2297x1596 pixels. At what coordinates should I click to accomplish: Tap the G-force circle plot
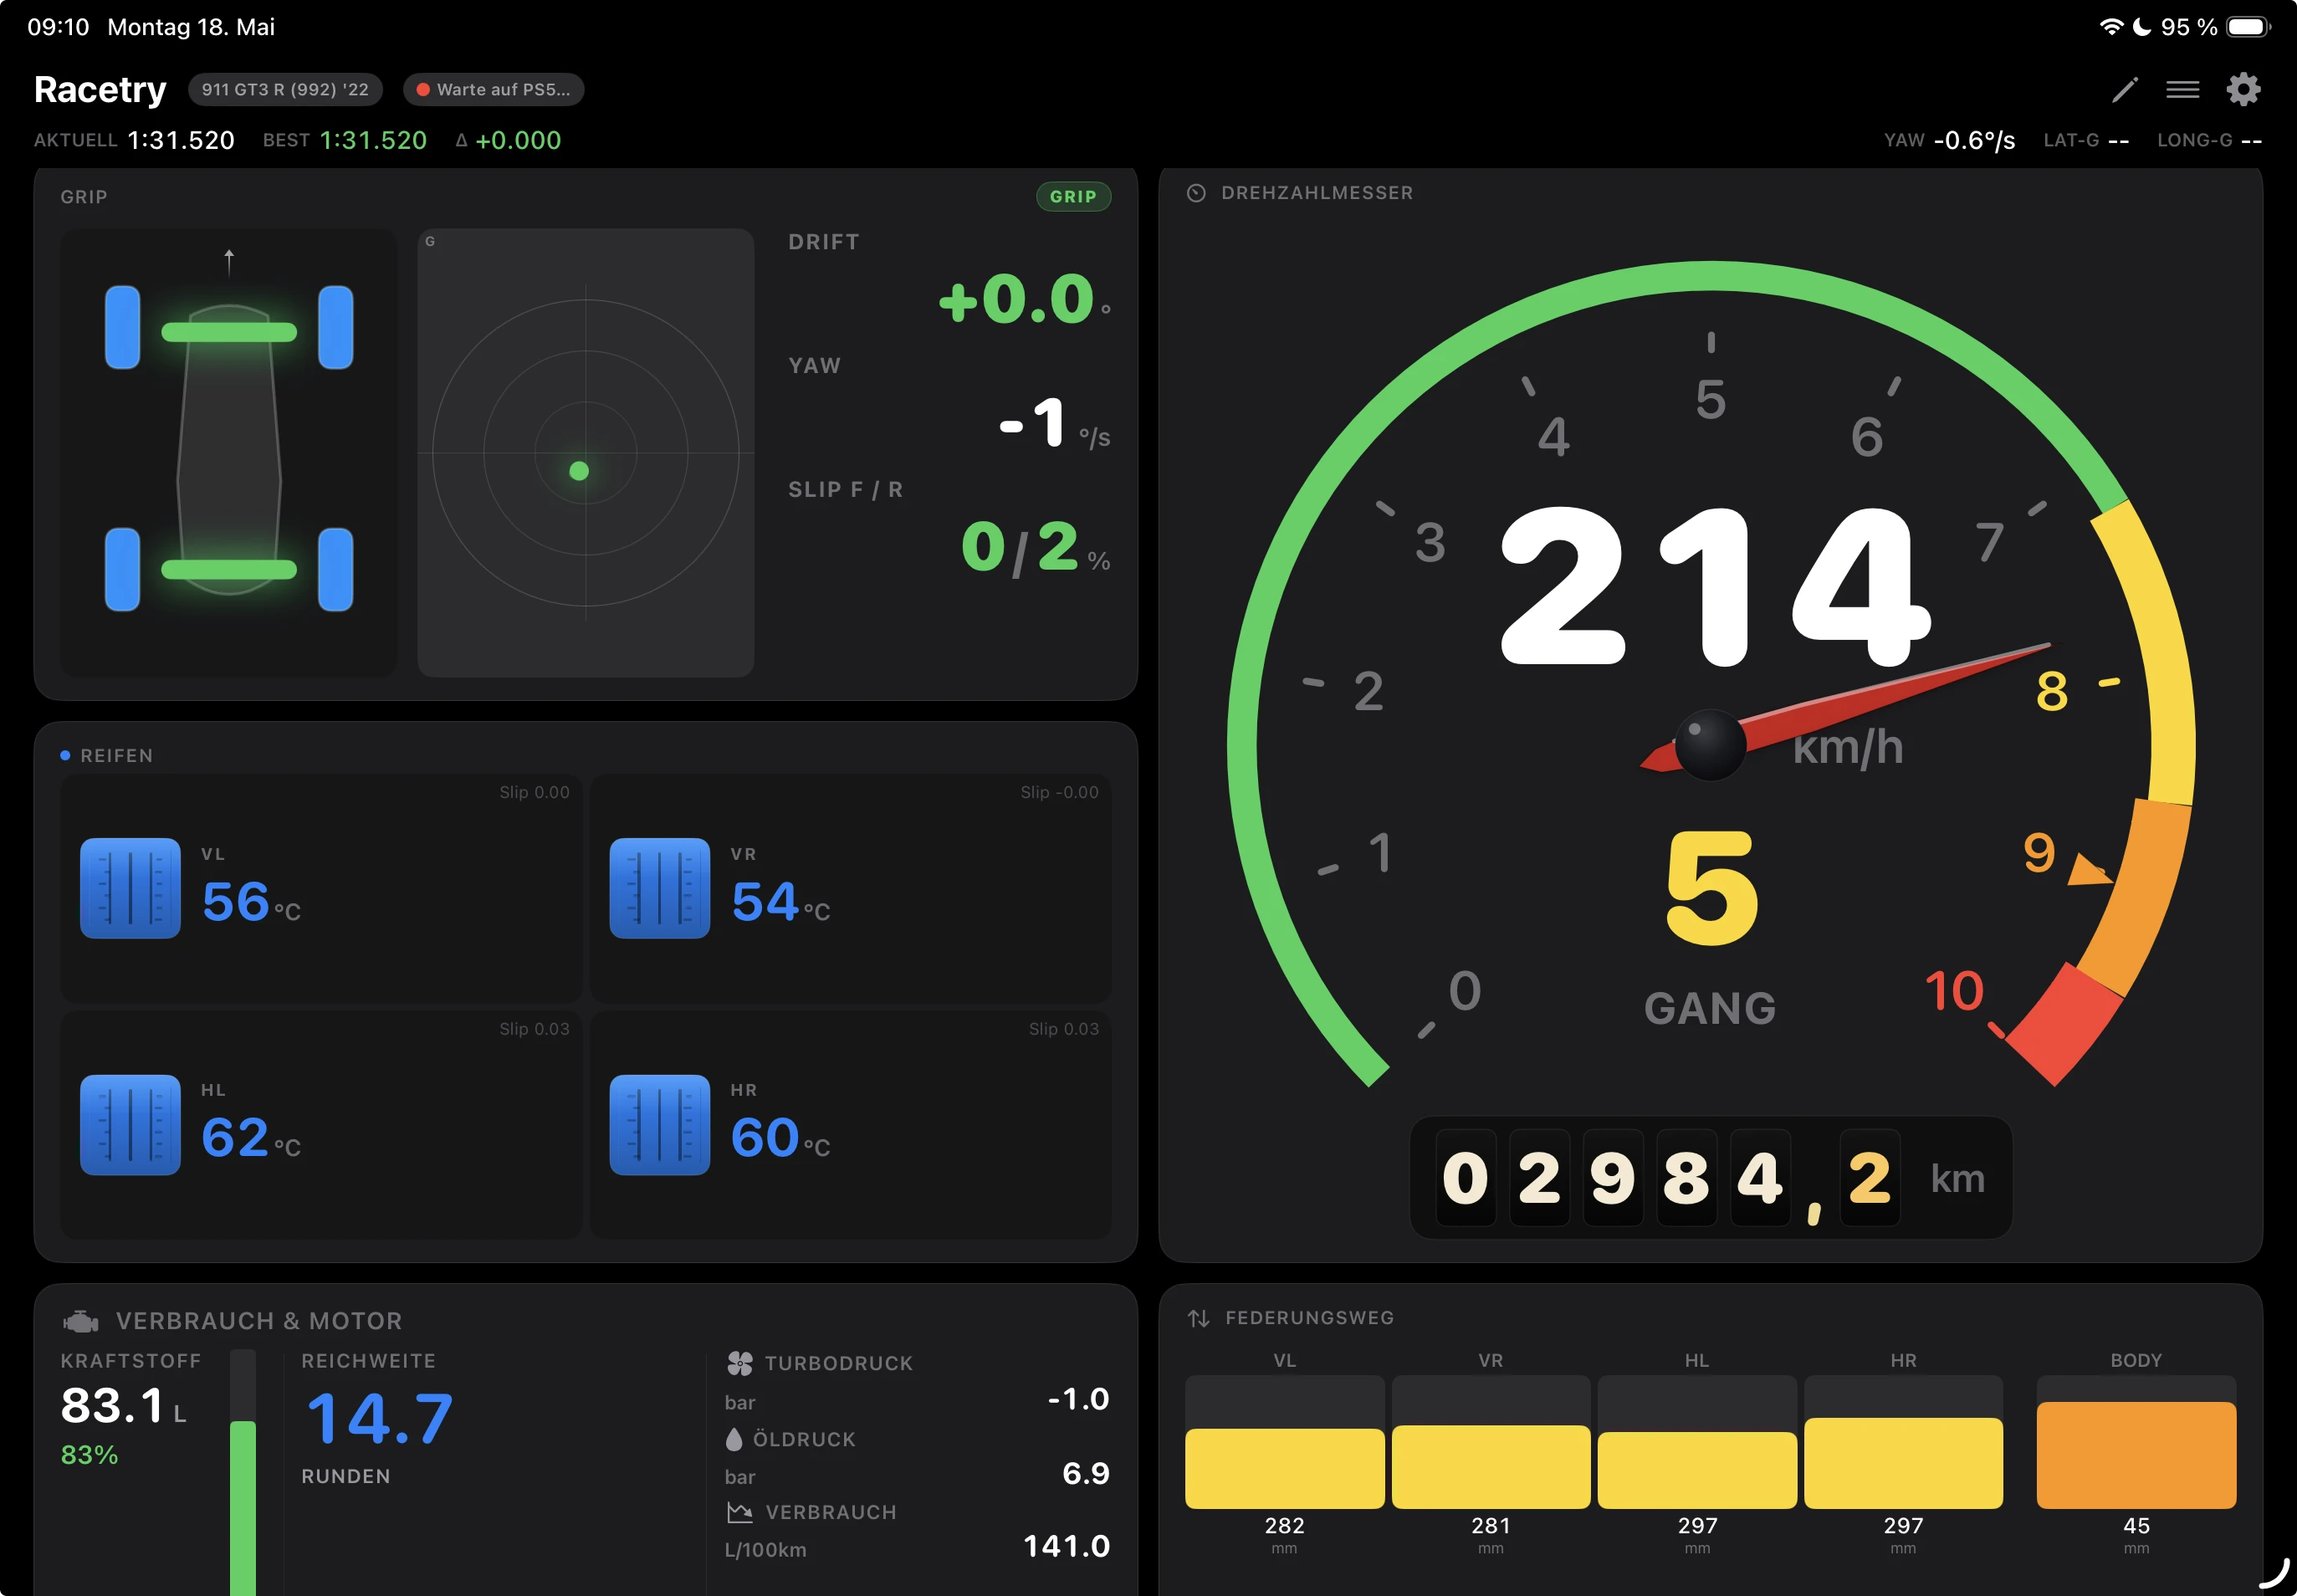(x=585, y=453)
